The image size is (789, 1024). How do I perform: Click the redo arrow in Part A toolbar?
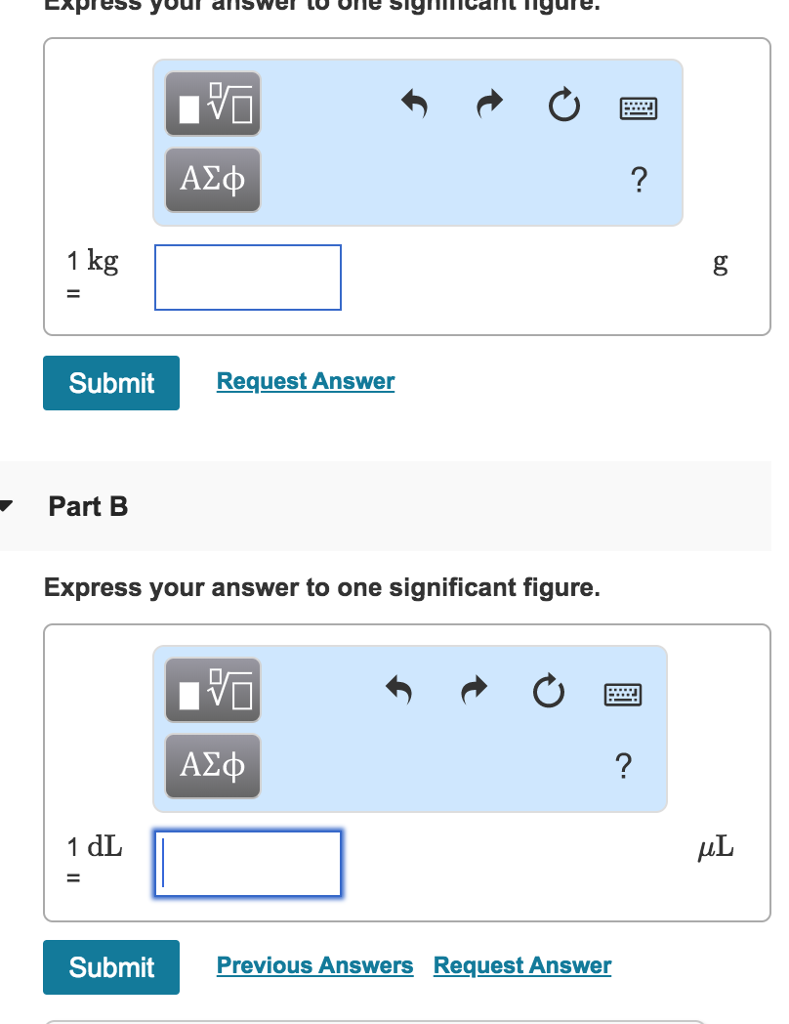(x=488, y=105)
